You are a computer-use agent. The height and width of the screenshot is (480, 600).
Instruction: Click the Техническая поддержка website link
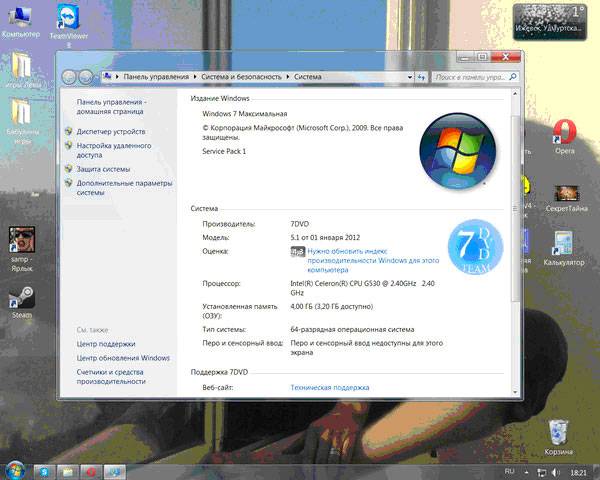329,387
